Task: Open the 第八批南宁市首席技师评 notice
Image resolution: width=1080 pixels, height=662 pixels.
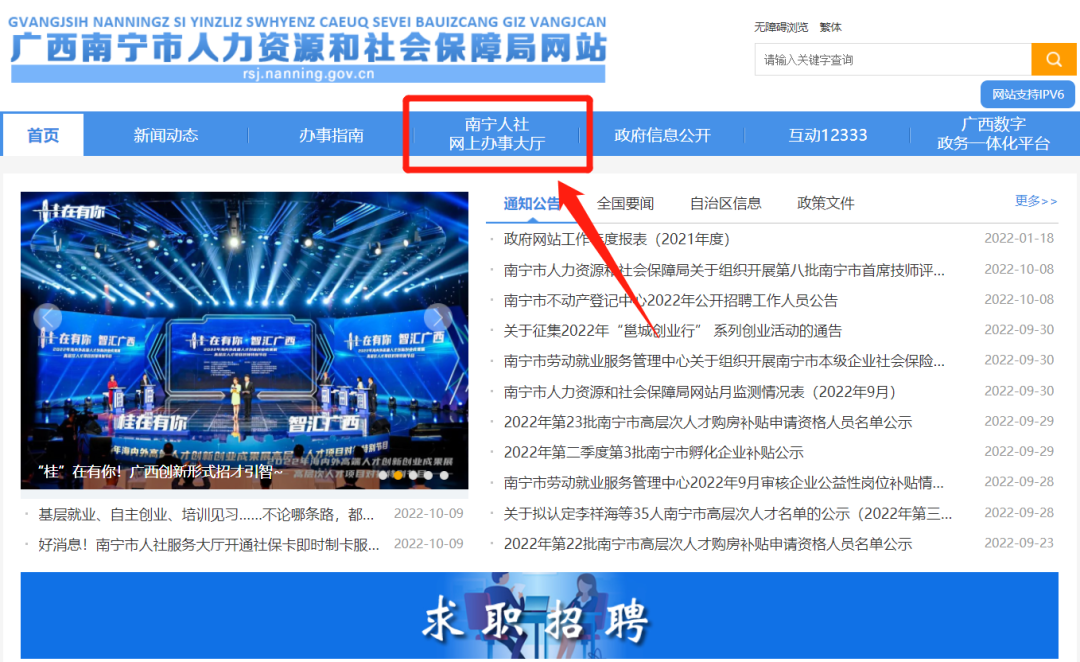Action: click(724, 270)
